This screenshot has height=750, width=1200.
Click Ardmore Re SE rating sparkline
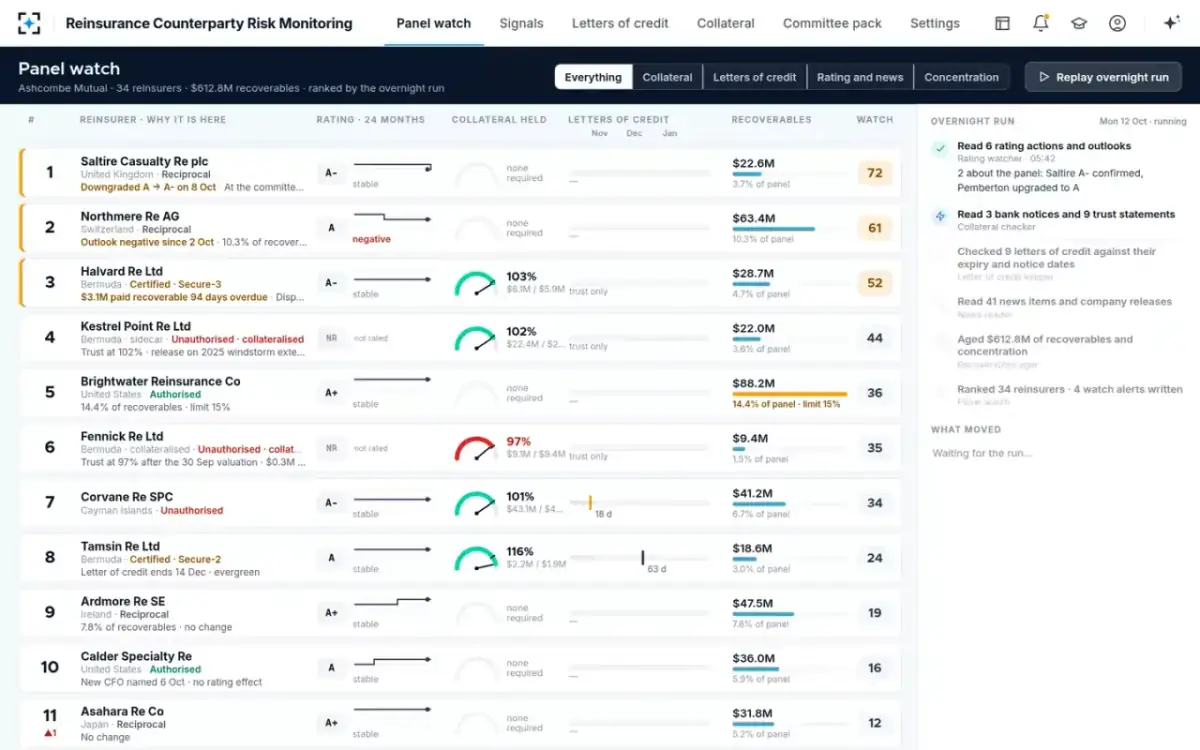(x=392, y=603)
